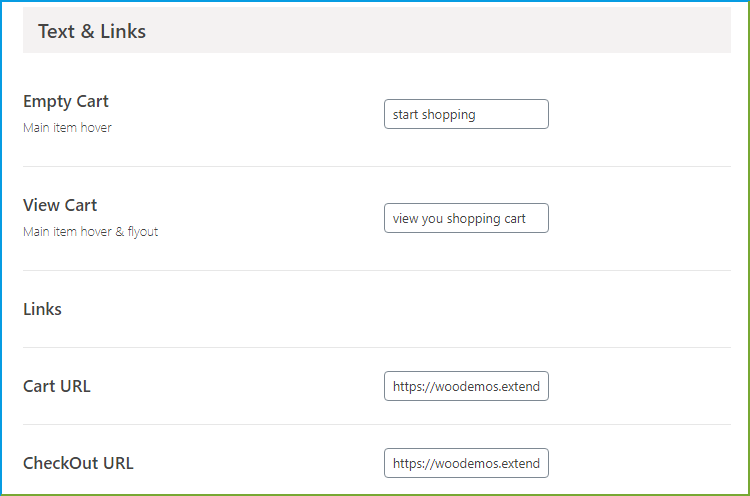This screenshot has width=750, height=496.
Task: Select the Cart URL input box
Action: 466,386
